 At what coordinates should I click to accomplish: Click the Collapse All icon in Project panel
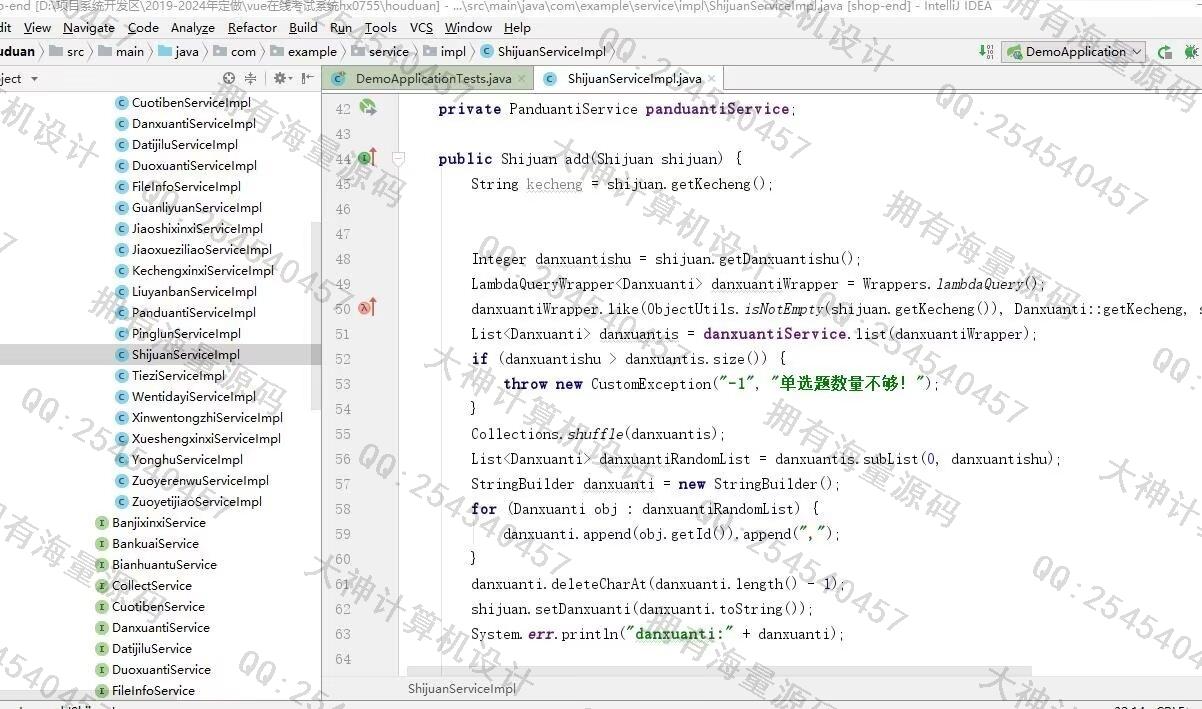point(250,78)
